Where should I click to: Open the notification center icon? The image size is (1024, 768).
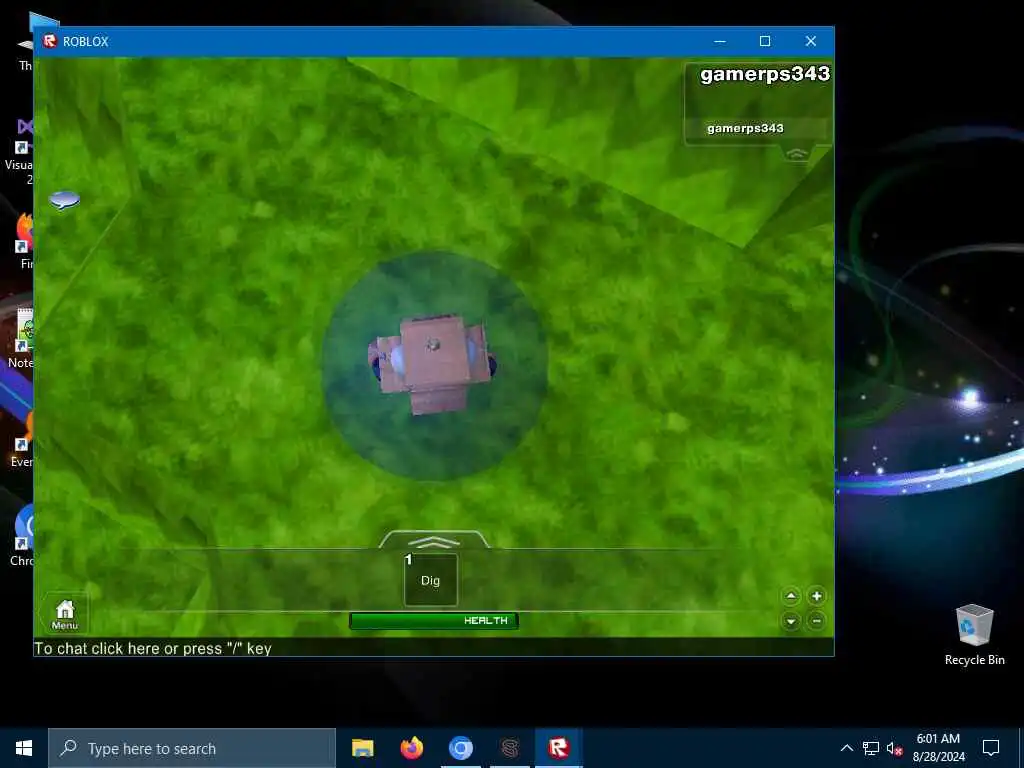click(x=991, y=748)
